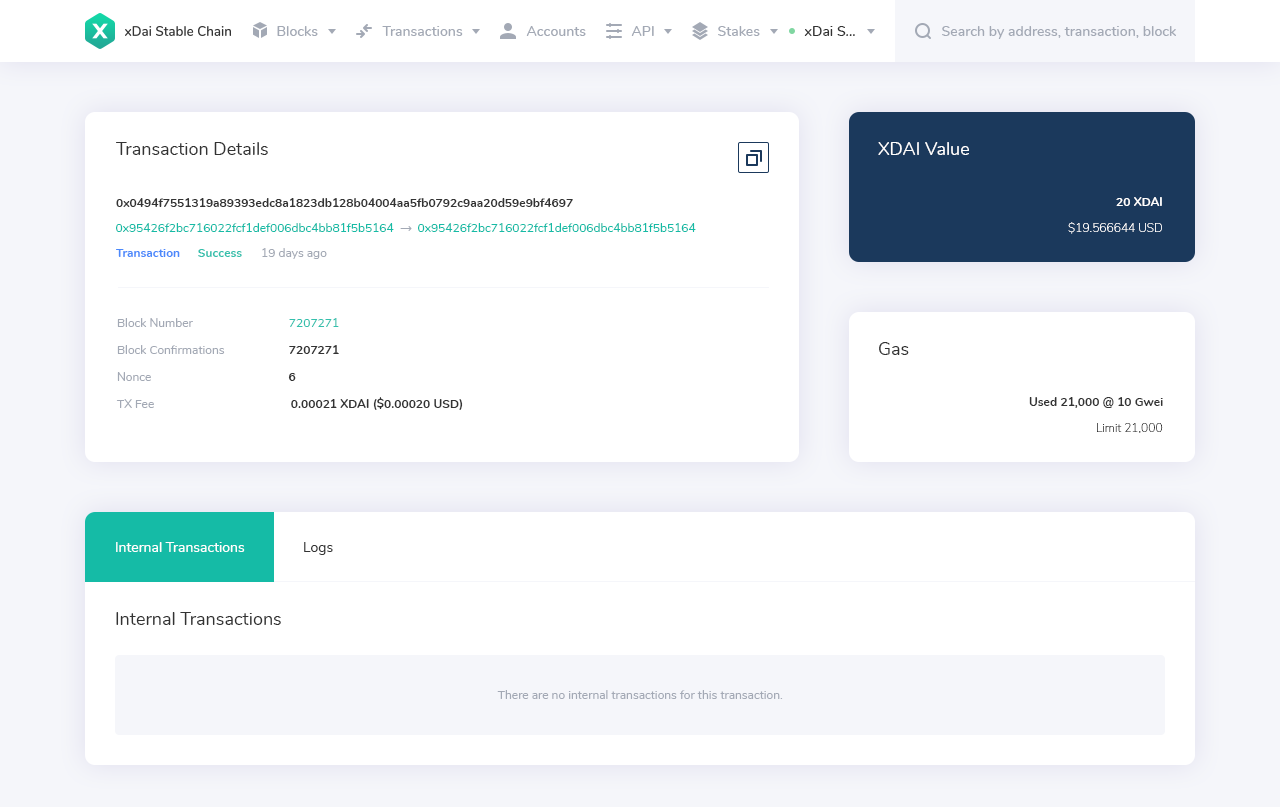Click the xDai hexagon logo icon
The image size is (1280, 807).
click(100, 31)
